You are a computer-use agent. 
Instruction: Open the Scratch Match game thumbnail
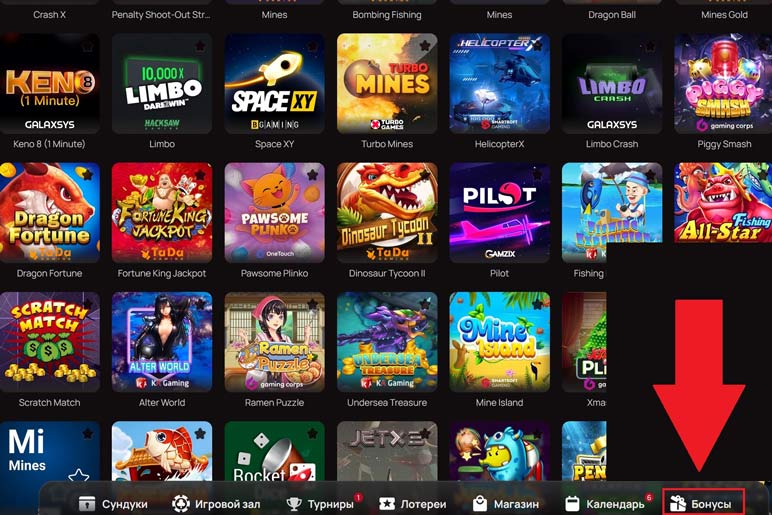[x=50, y=342]
